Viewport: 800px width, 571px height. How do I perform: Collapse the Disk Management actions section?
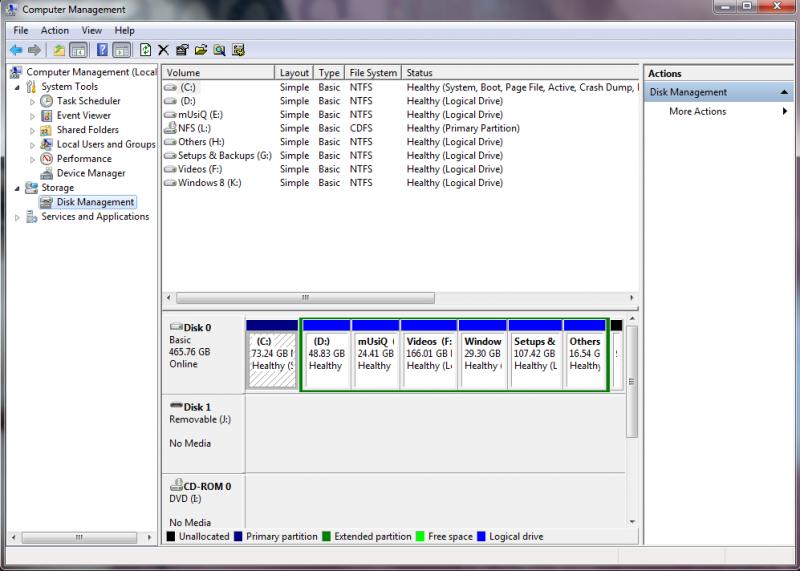coord(785,92)
